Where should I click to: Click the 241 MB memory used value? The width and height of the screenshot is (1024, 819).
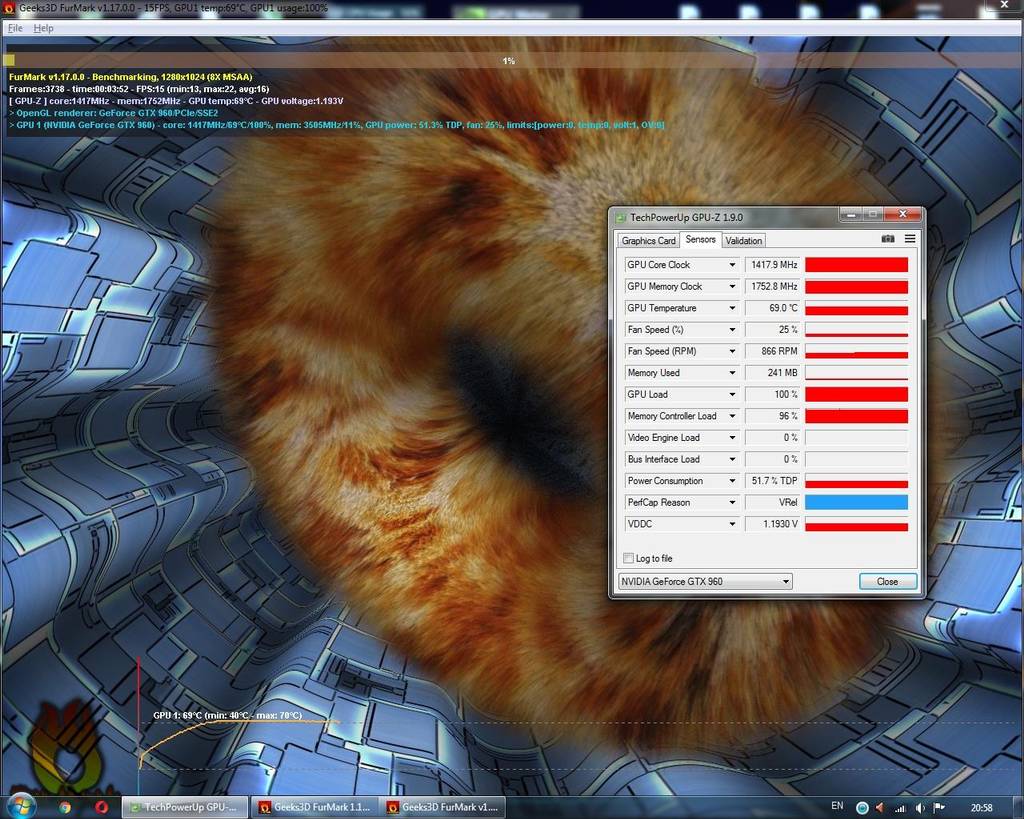point(773,372)
